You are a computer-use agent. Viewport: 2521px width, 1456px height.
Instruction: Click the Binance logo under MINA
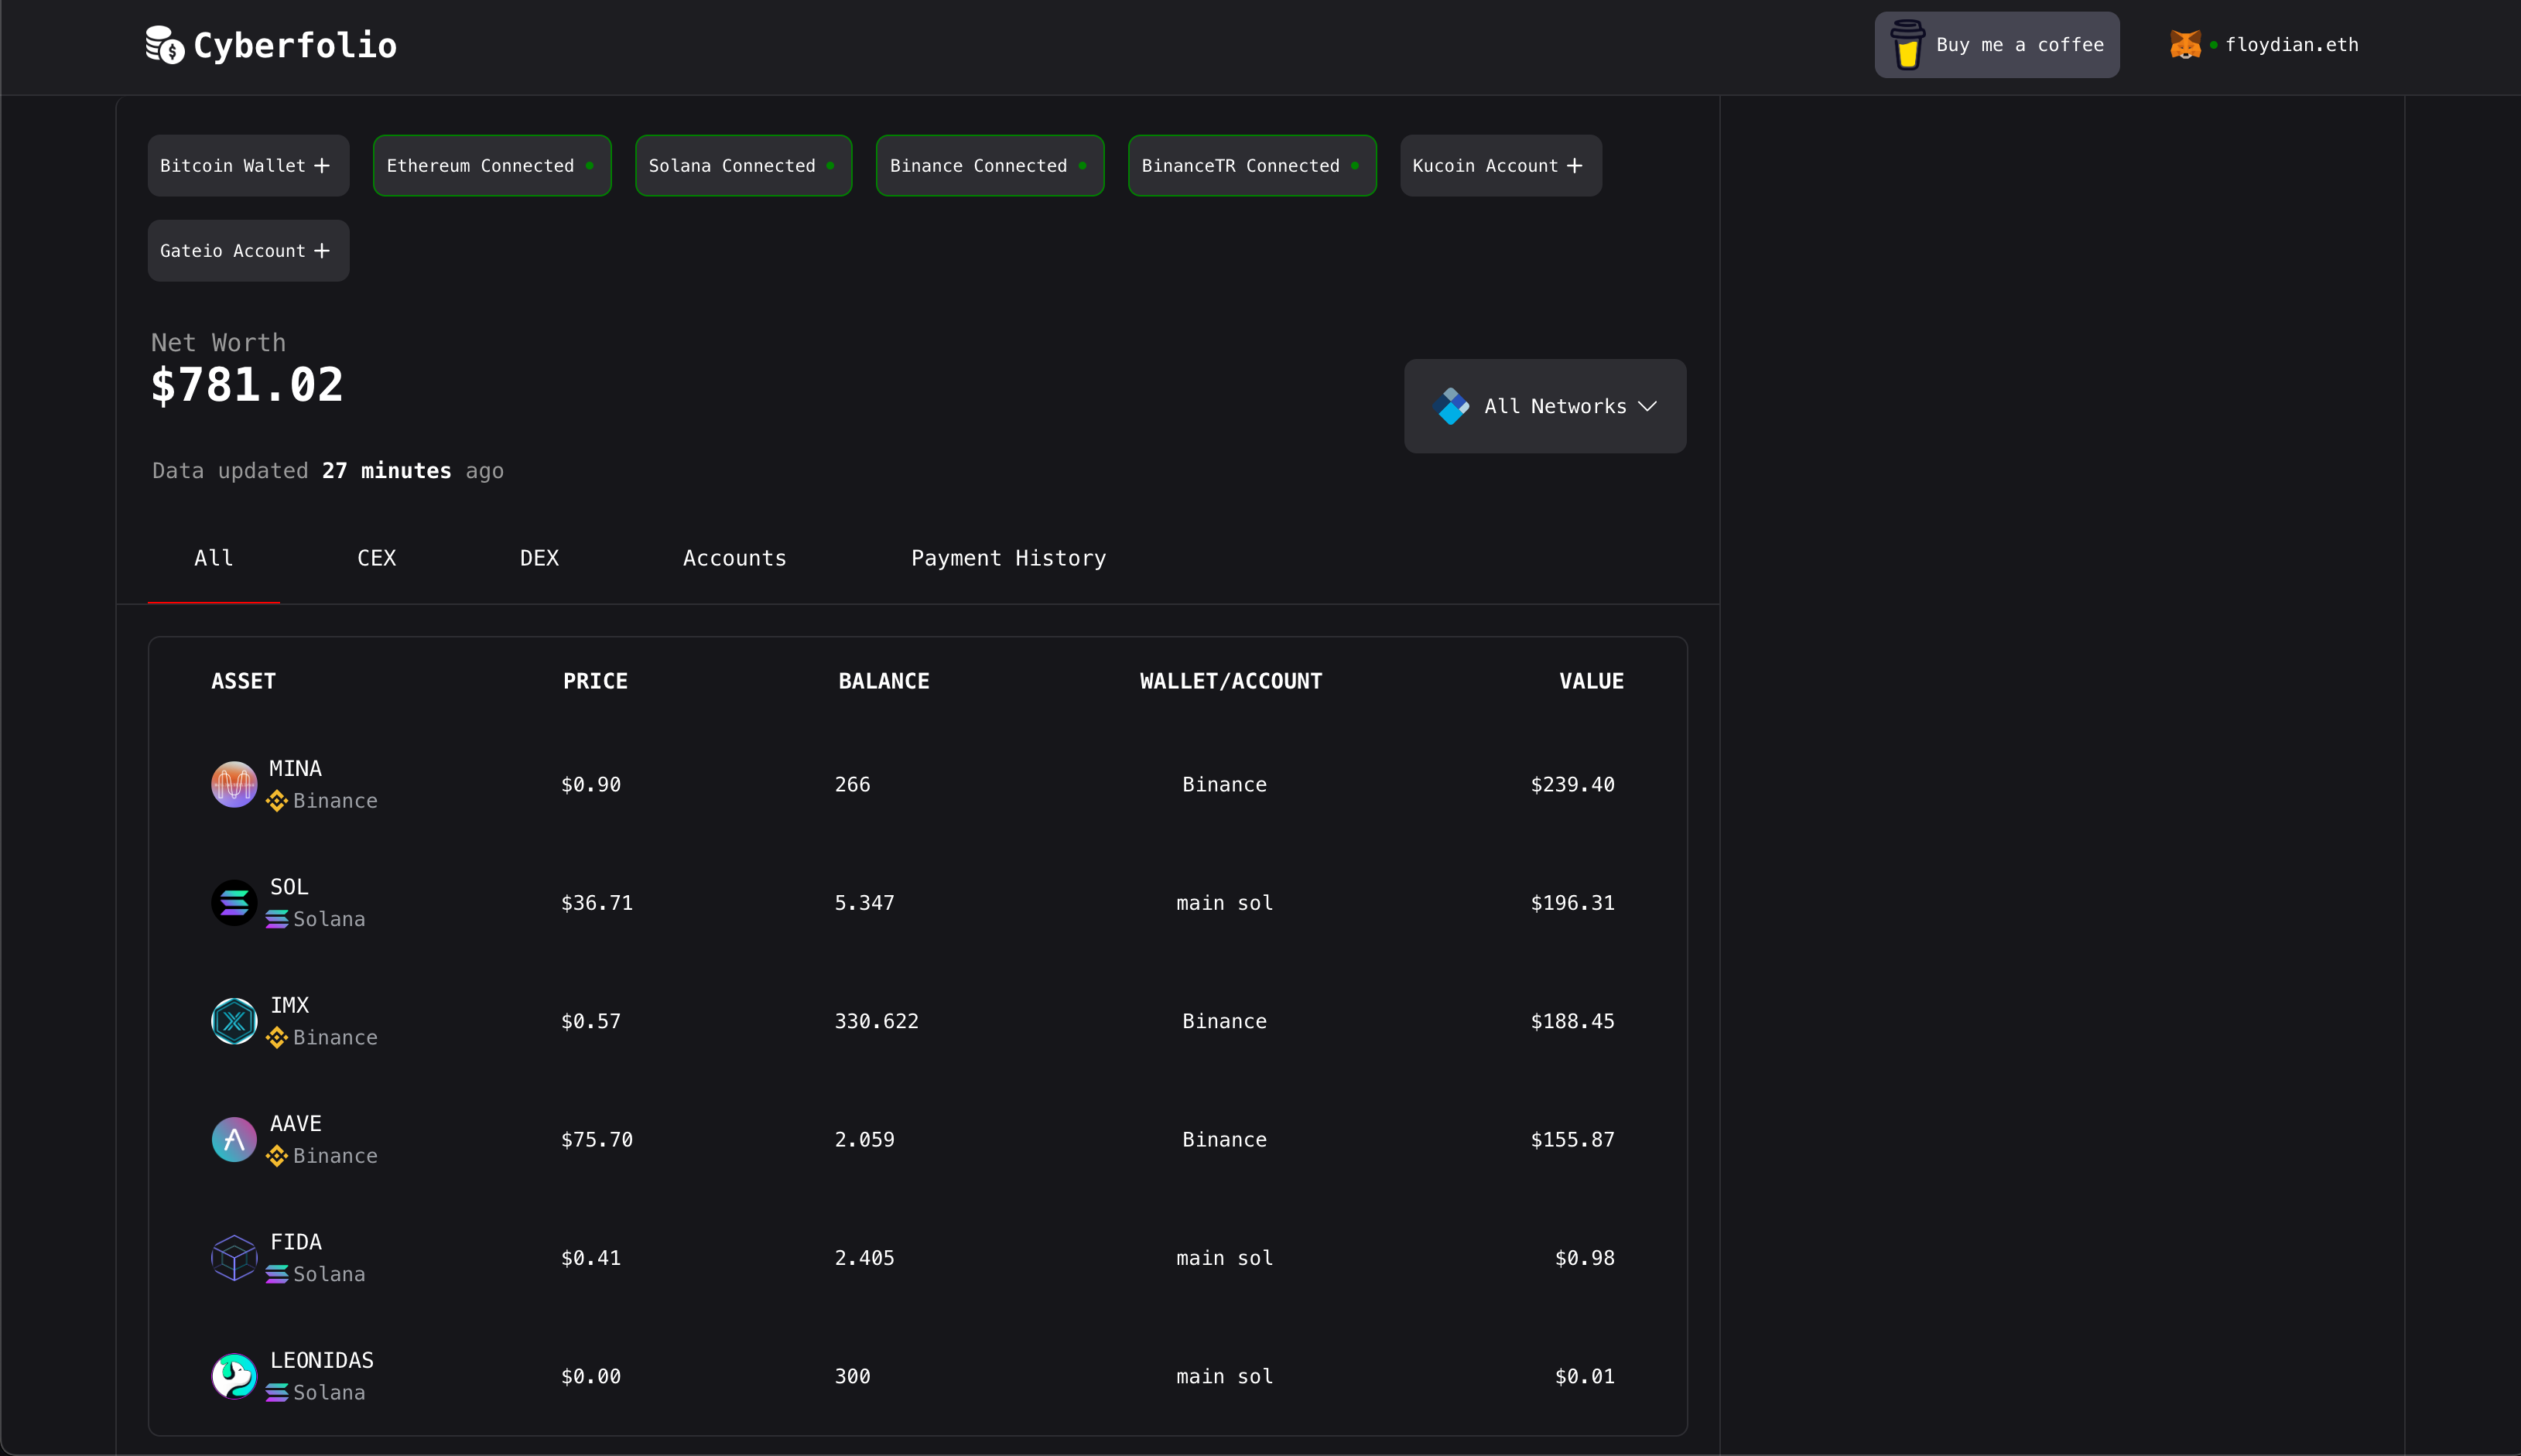tap(277, 801)
